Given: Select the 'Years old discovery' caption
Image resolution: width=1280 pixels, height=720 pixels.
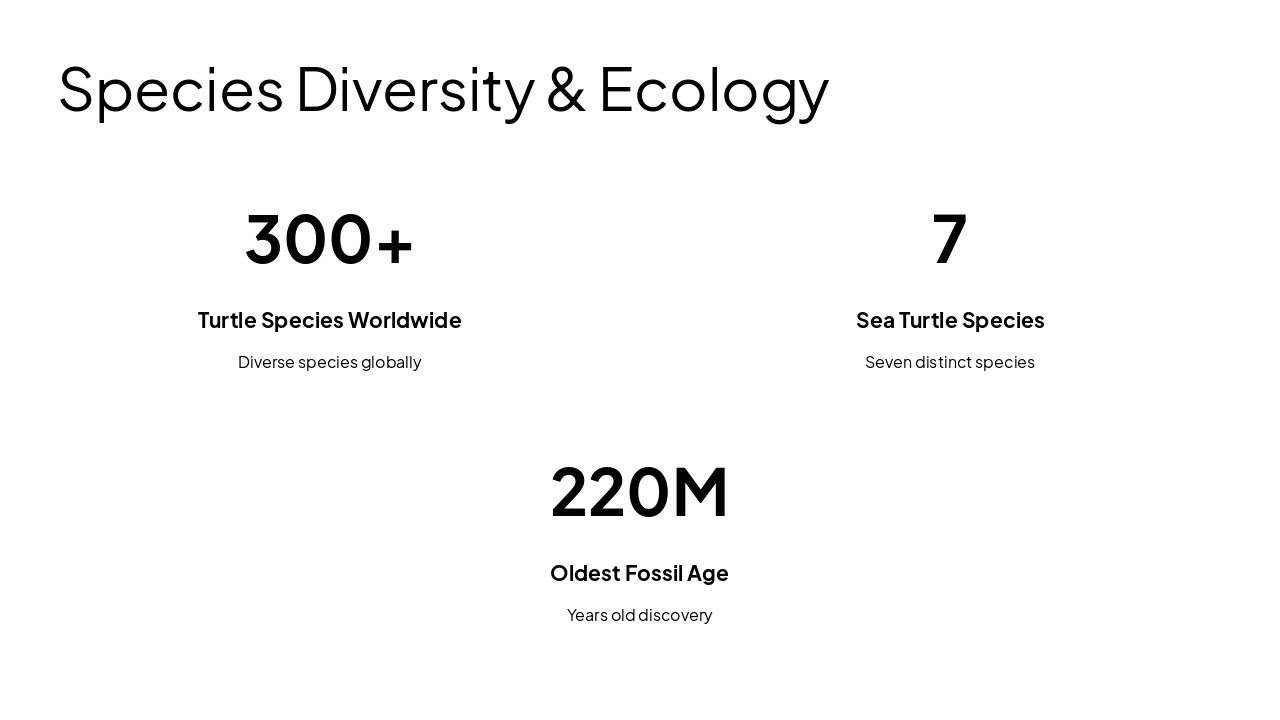Looking at the screenshot, I should click(639, 615).
